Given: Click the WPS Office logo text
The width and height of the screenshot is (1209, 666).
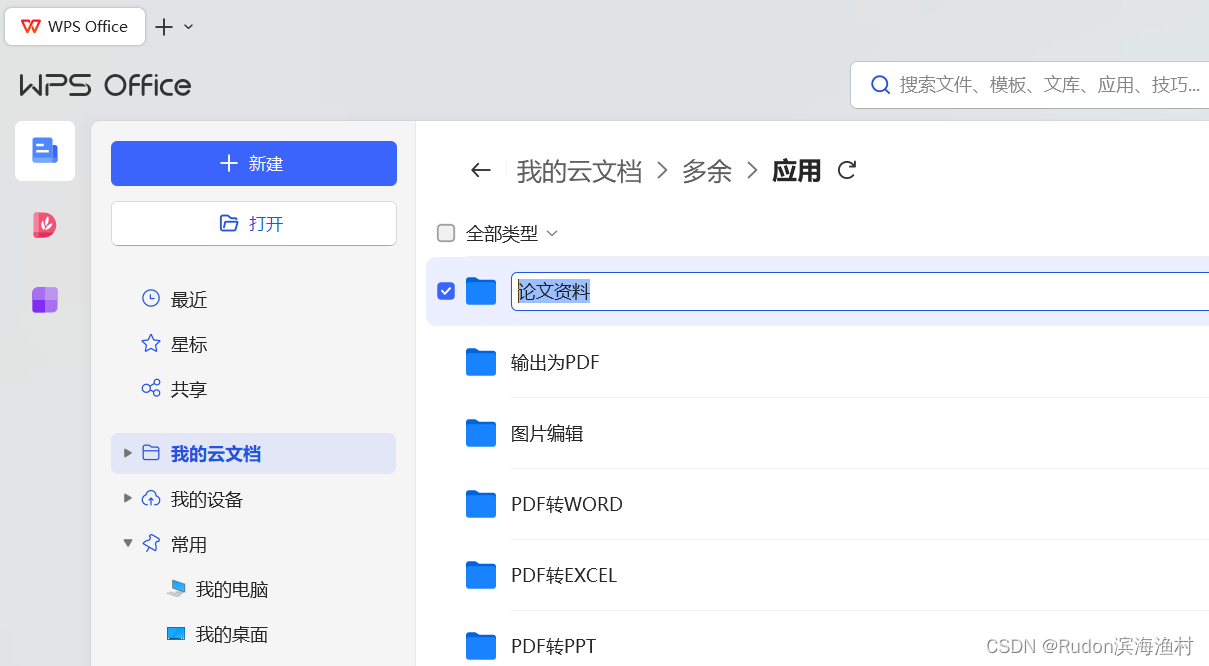Looking at the screenshot, I should [x=105, y=85].
